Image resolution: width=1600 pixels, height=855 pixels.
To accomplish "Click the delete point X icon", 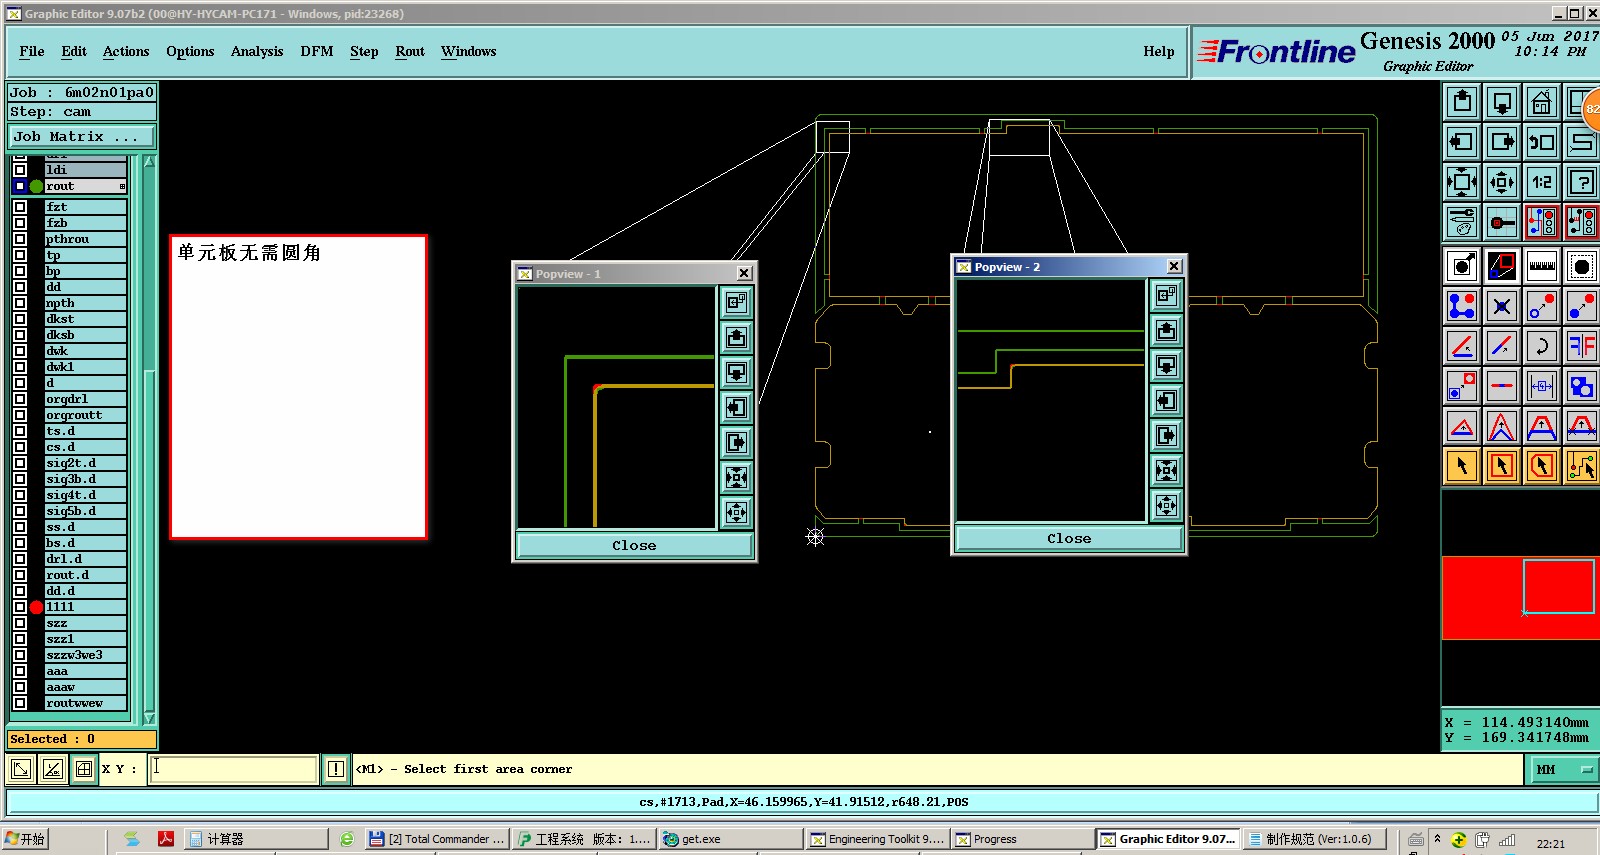I will [x=1502, y=306].
